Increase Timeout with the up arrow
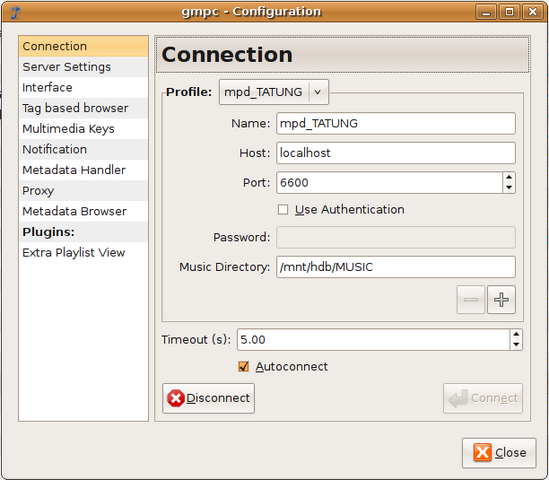This screenshot has width=549, height=480. pyautogui.click(x=516, y=334)
